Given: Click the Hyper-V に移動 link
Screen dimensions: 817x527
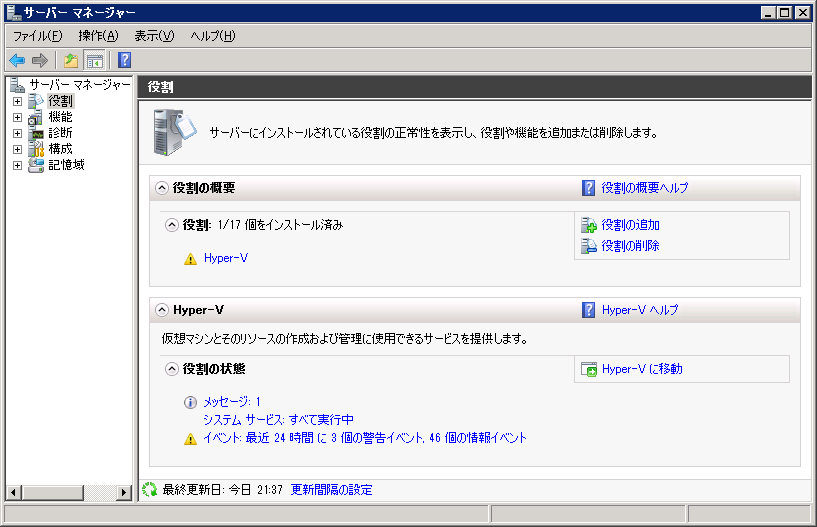Looking at the screenshot, I should click(x=641, y=369).
